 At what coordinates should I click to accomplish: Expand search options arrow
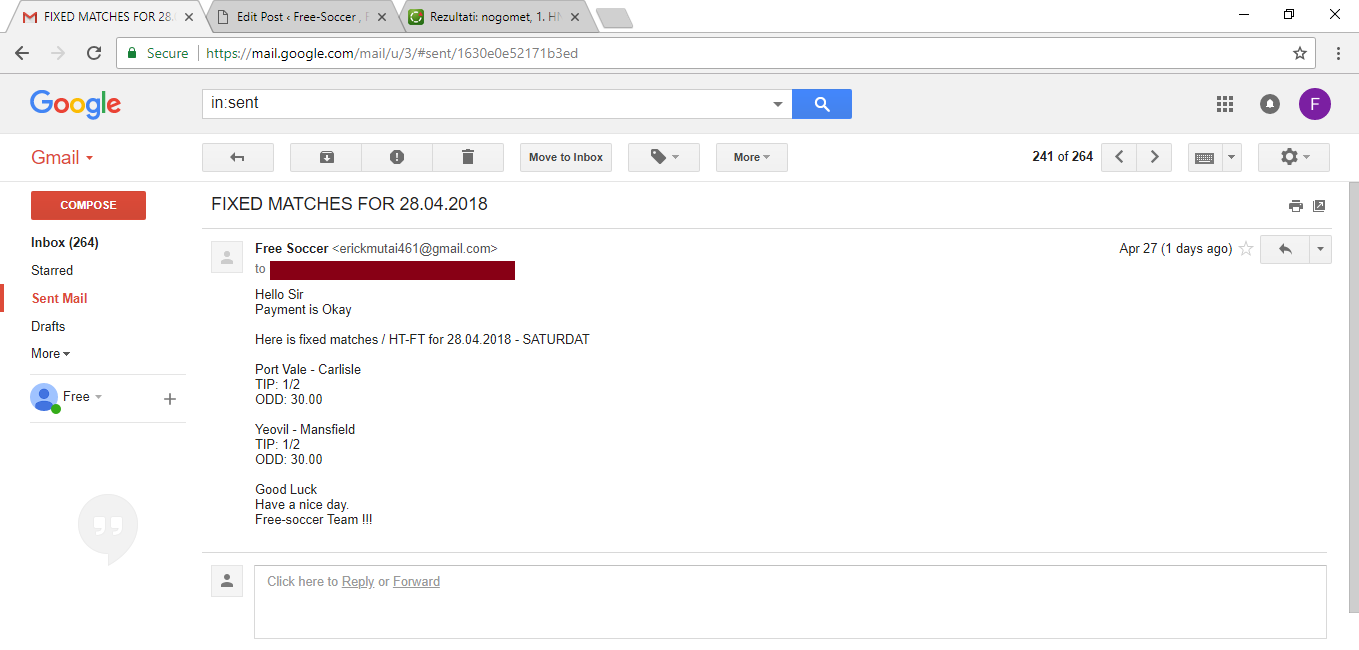click(x=778, y=104)
